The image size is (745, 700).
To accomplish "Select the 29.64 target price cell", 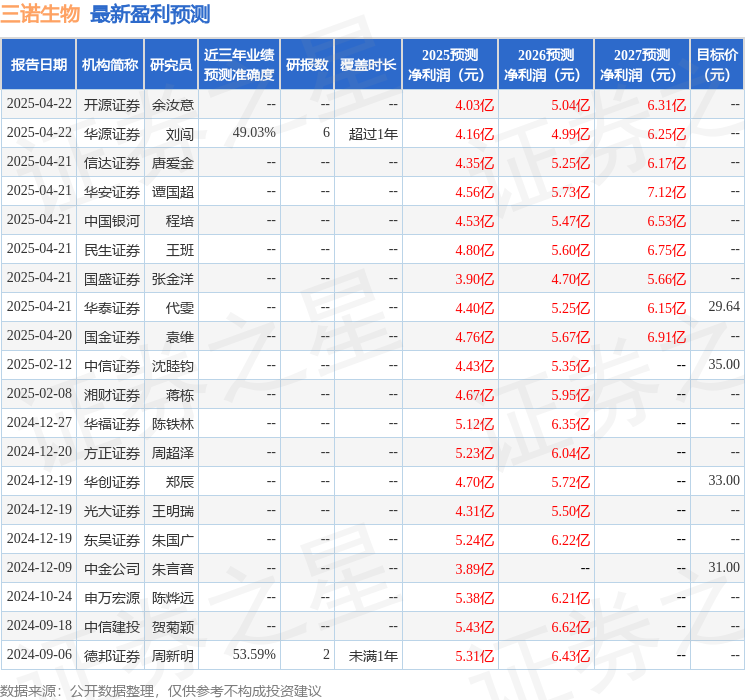I will pos(723,308).
